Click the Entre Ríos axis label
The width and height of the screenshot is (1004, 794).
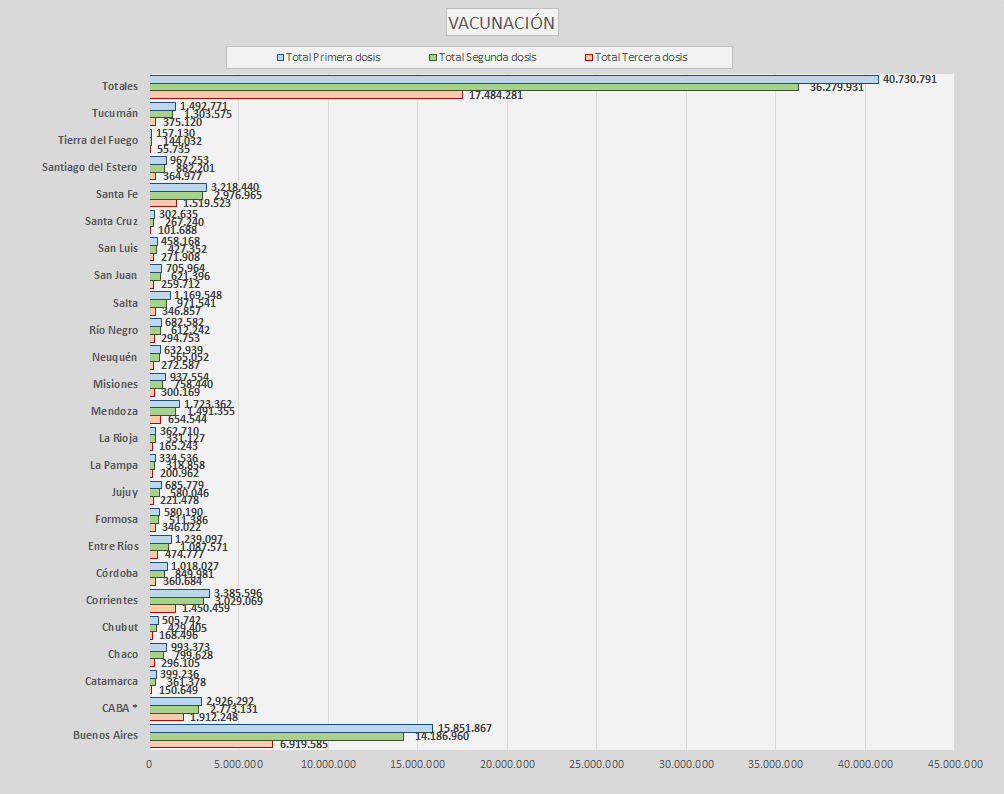pyautogui.click(x=113, y=546)
